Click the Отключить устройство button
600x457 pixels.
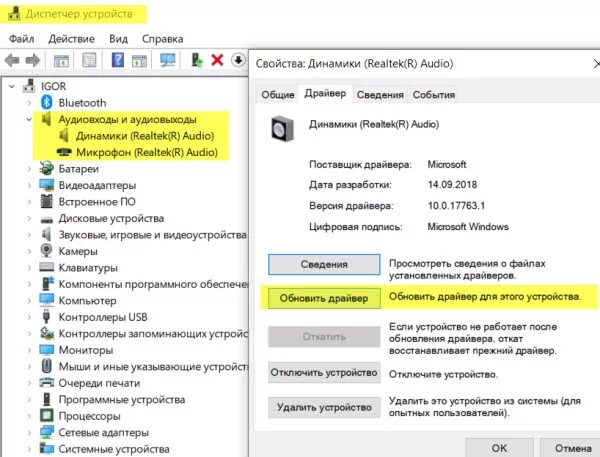[x=324, y=372]
